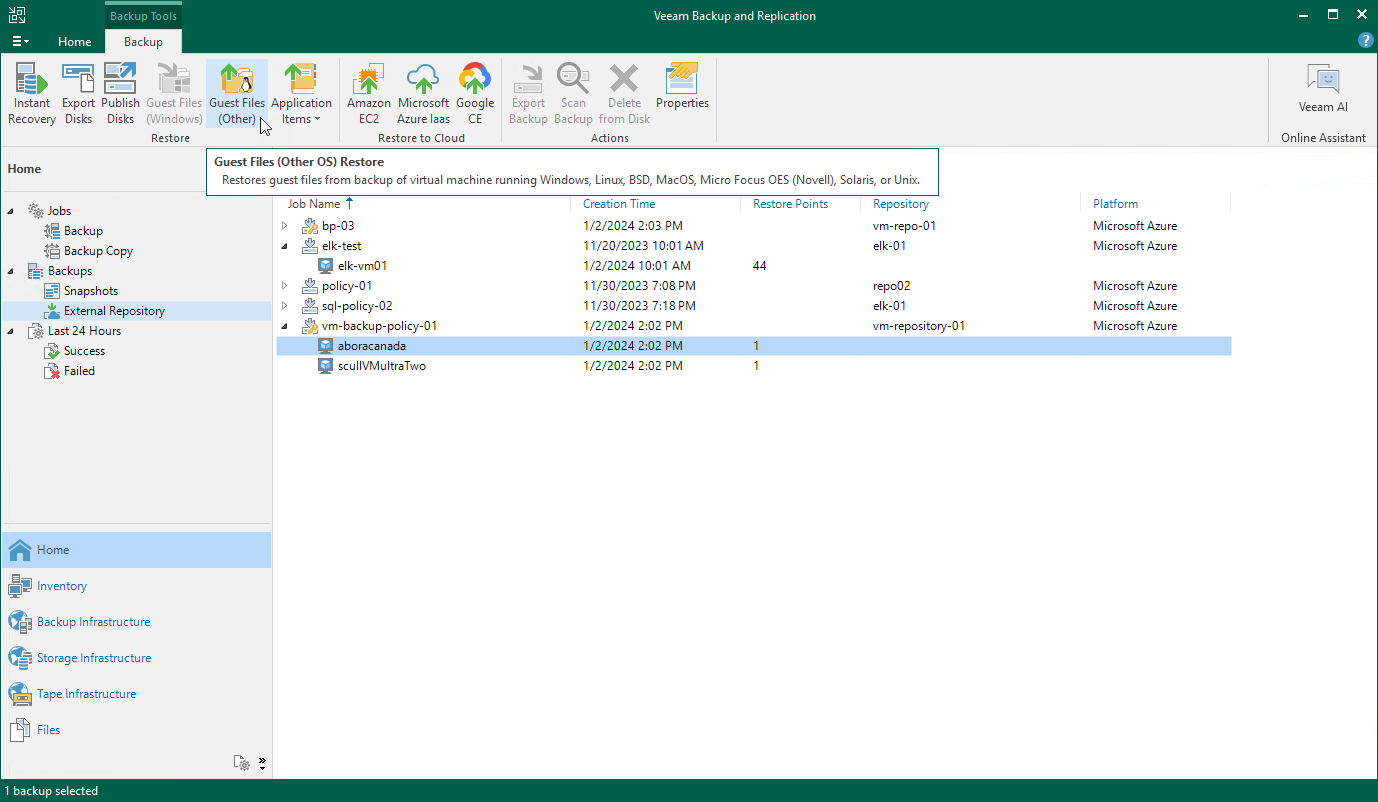Screen dimensions: 1378x802
Task: Select Backup under Jobs in the tree
Action: [x=83, y=231]
